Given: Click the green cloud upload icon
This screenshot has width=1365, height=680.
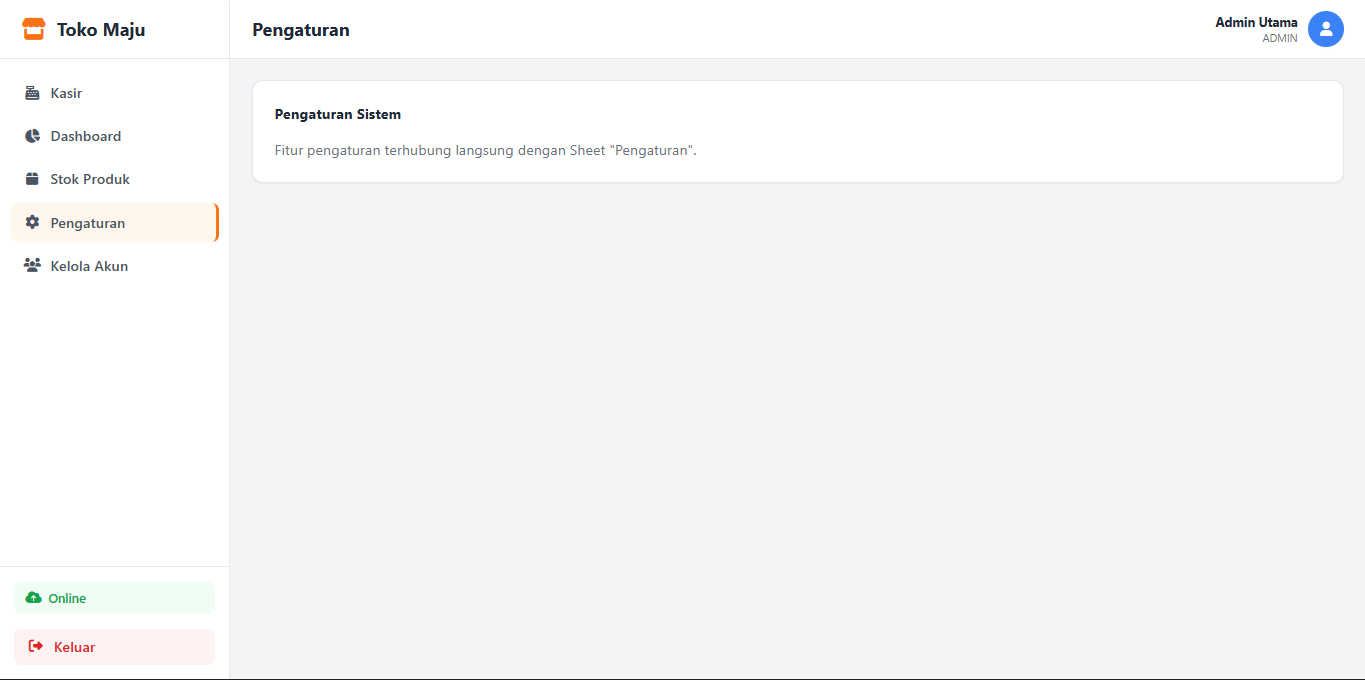Looking at the screenshot, I should (34, 598).
